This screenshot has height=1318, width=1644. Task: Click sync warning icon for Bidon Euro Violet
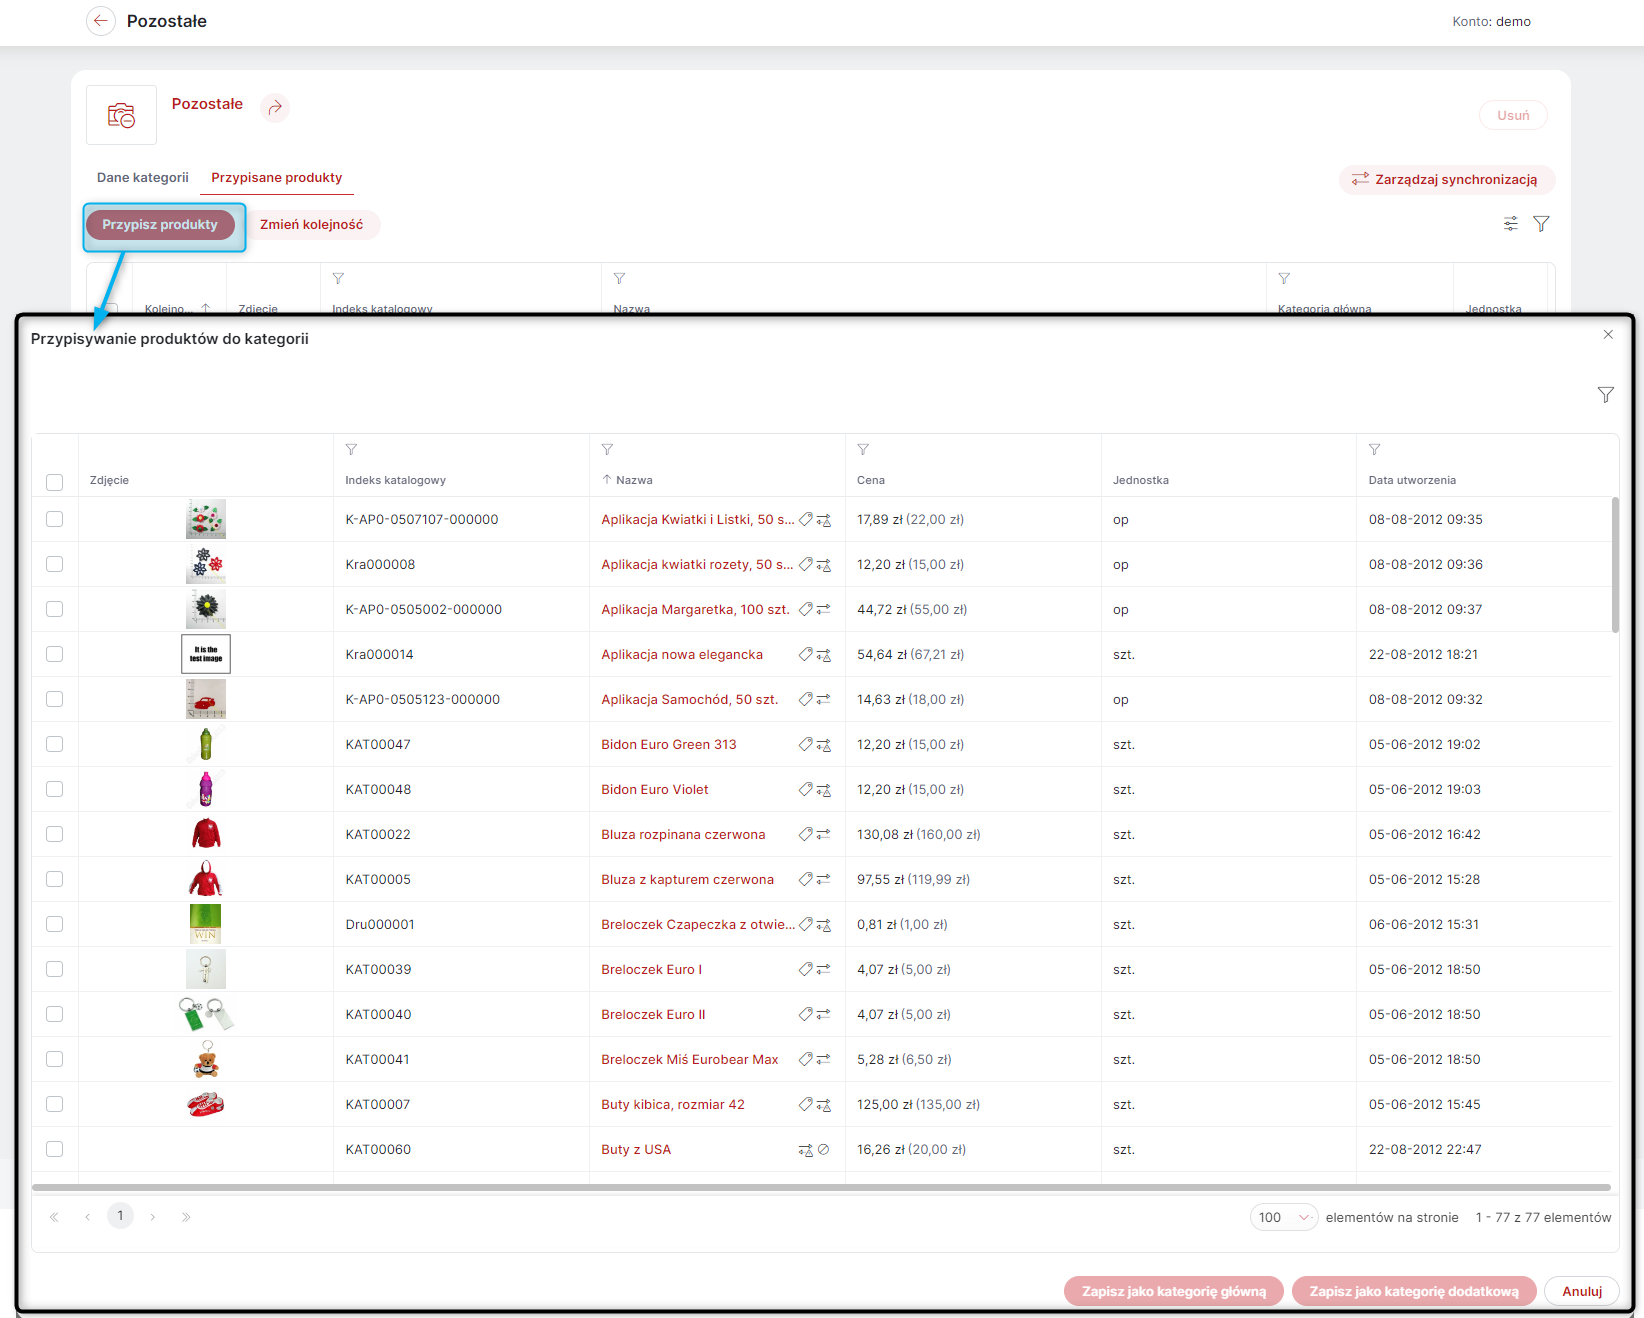pos(824,790)
